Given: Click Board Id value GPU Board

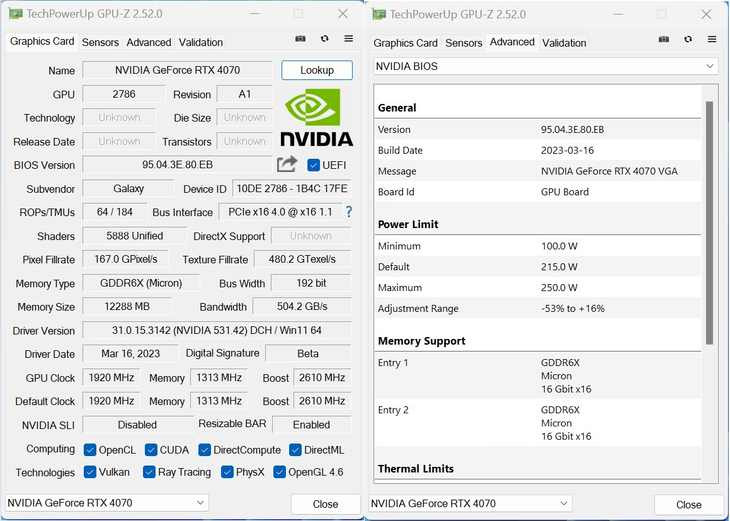Looking at the screenshot, I should click(564, 192).
